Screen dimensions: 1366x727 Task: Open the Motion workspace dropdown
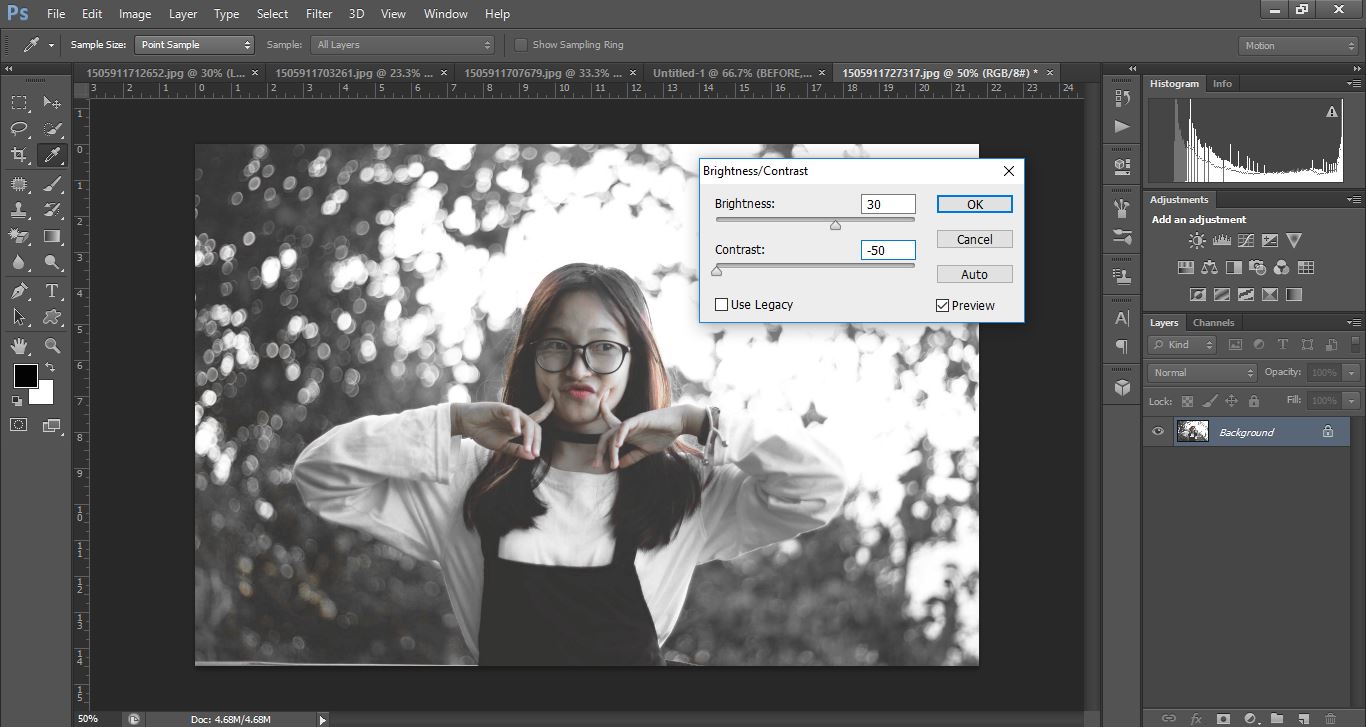click(x=1298, y=46)
